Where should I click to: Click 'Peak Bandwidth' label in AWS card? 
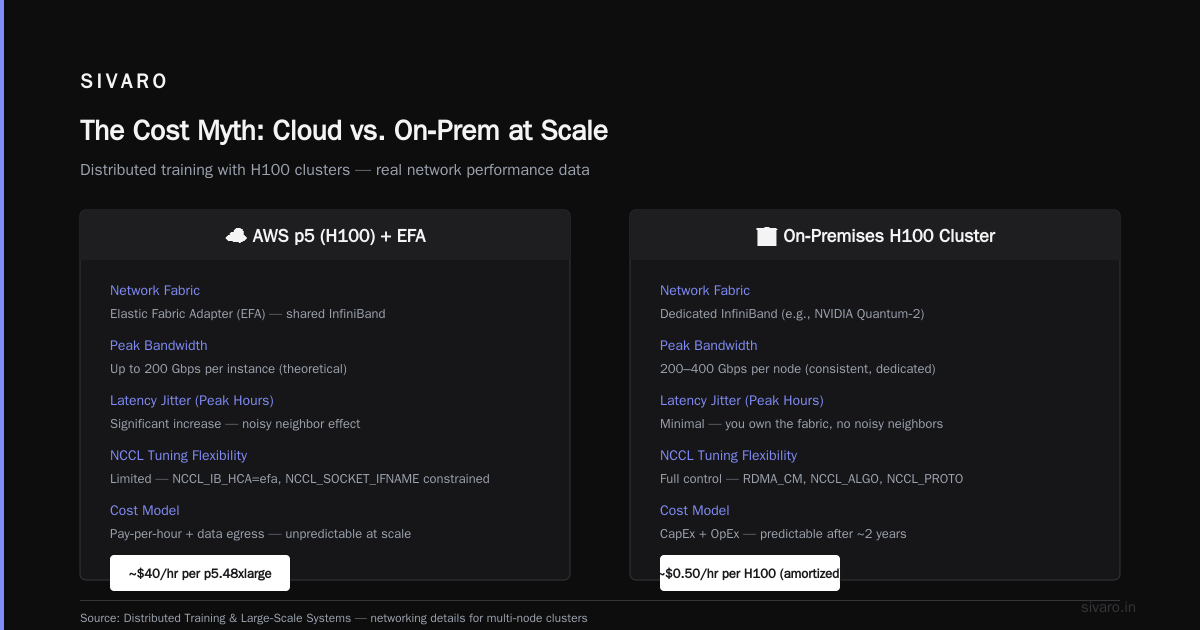pos(159,345)
